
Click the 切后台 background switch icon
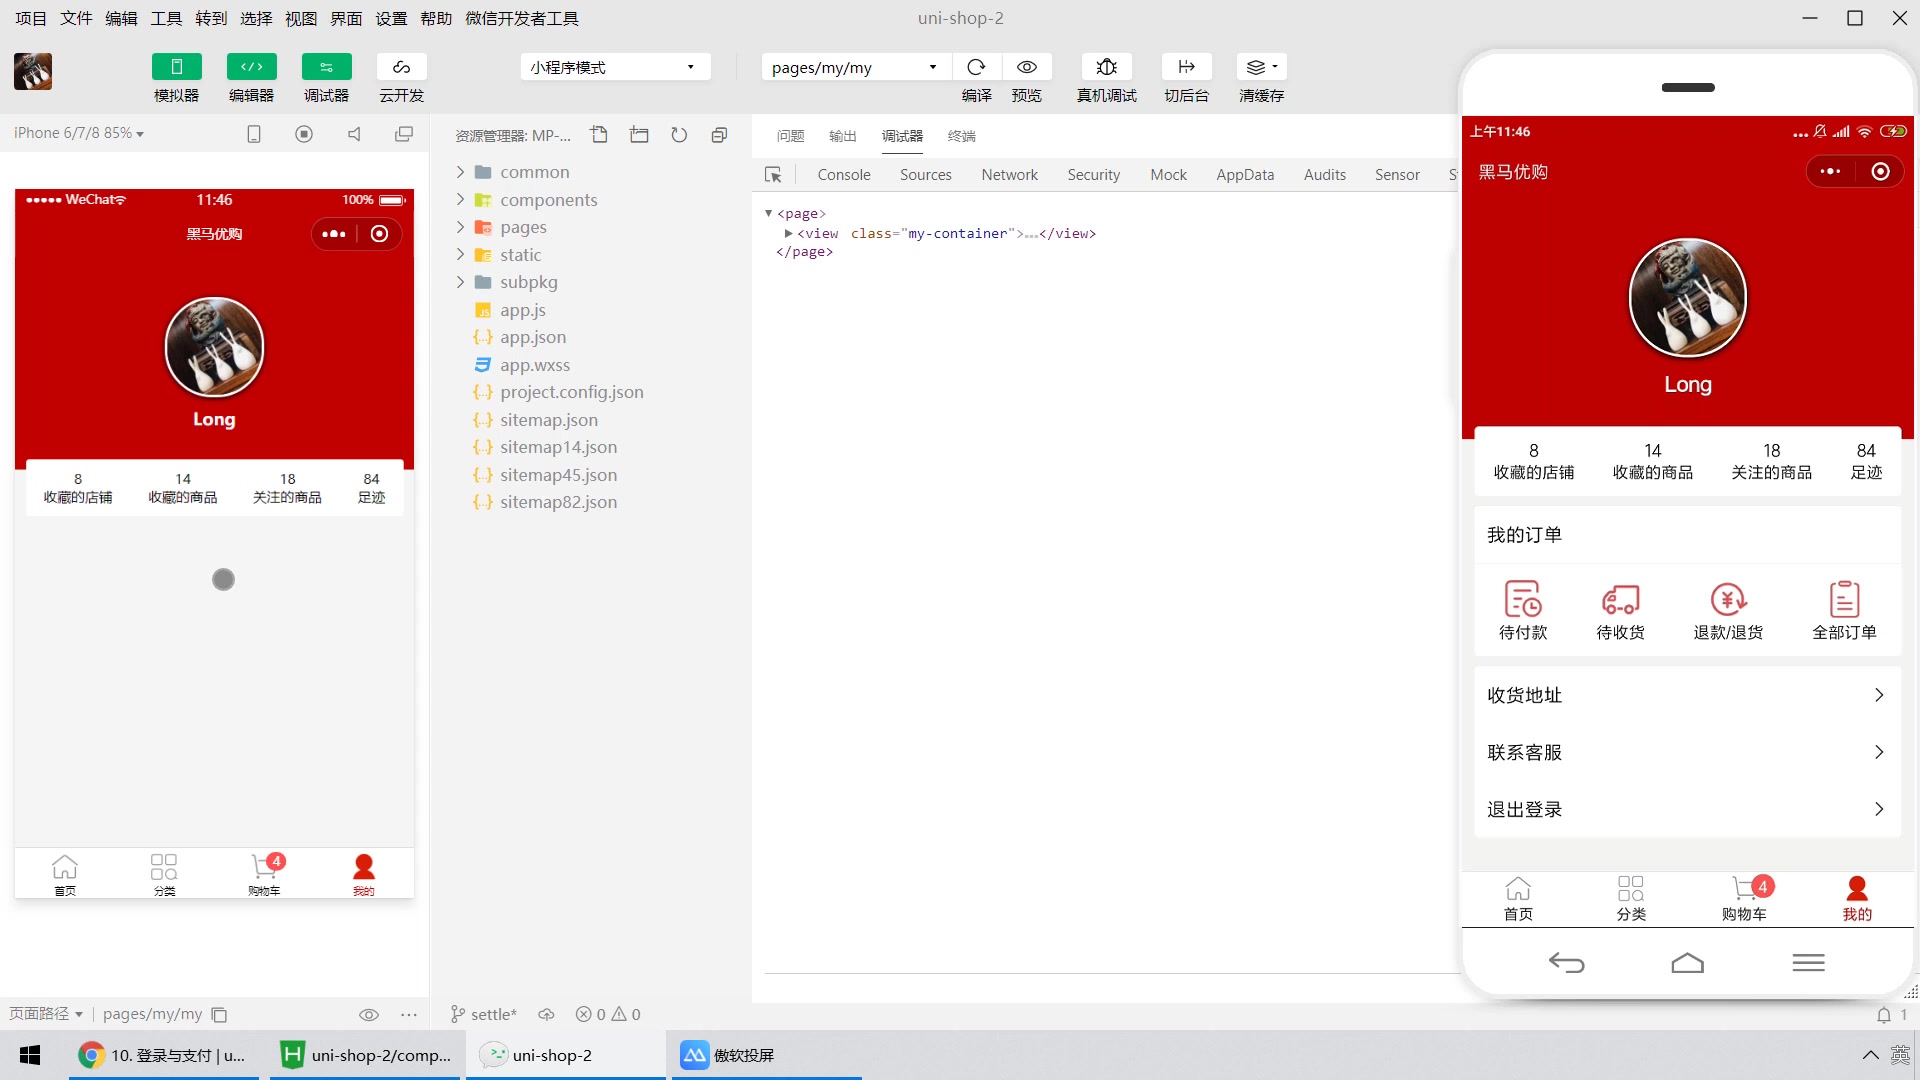click(x=1186, y=66)
